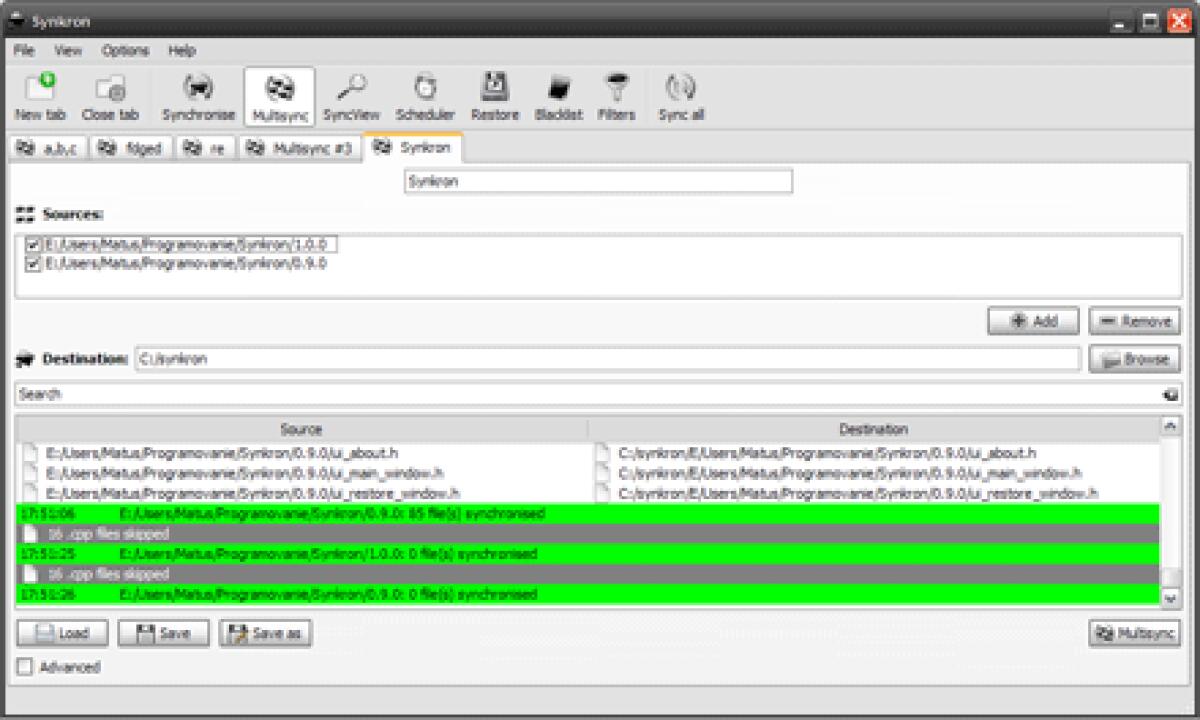1200x720 pixels.
Task: Open the Restore tool
Action: 495,97
